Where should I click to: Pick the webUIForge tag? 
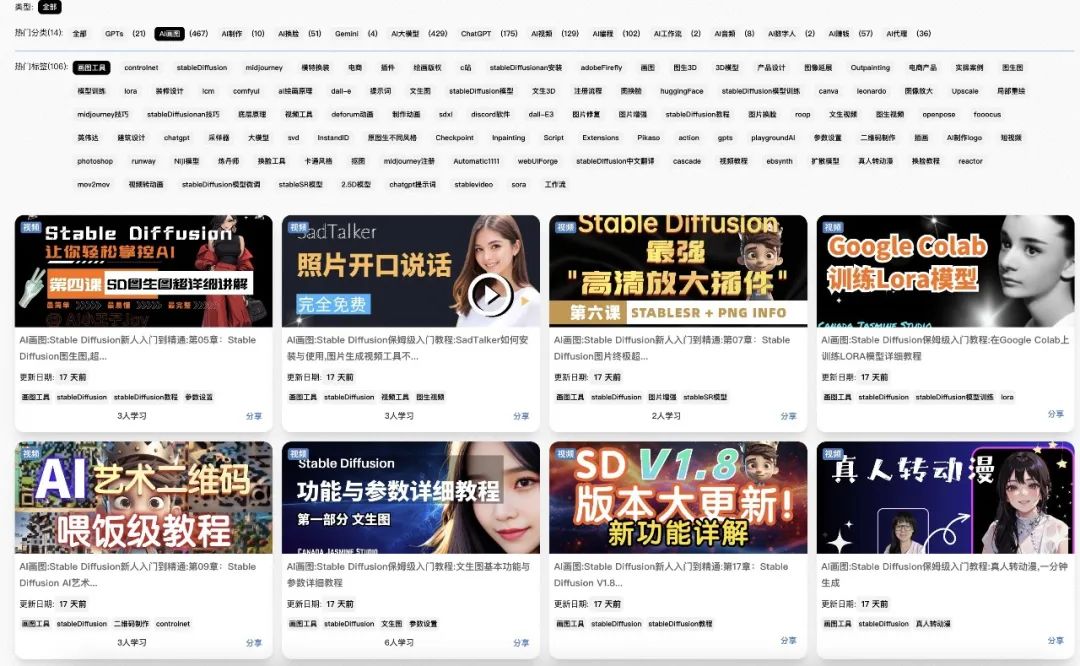pos(537,161)
